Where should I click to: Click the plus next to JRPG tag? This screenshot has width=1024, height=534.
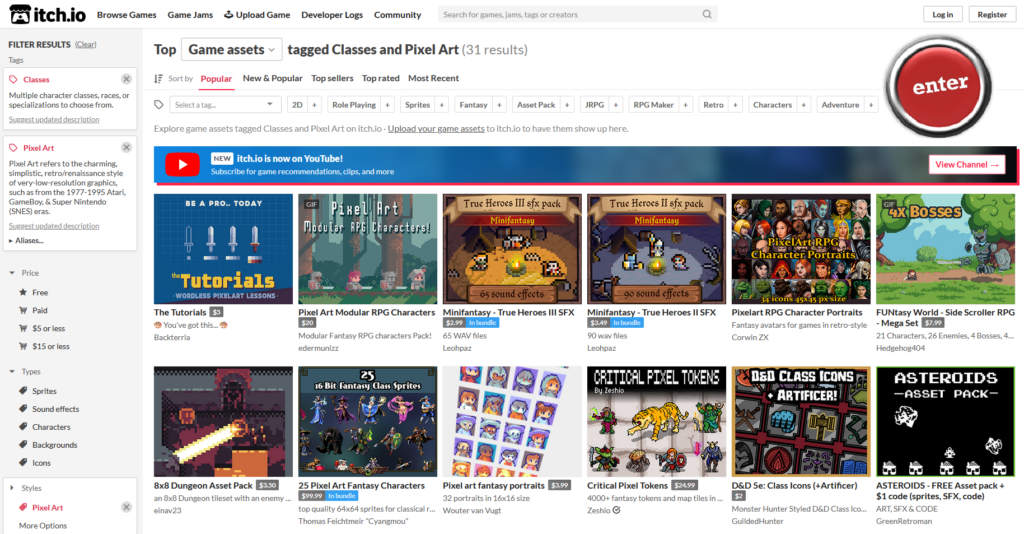pyautogui.click(x=615, y=104)
